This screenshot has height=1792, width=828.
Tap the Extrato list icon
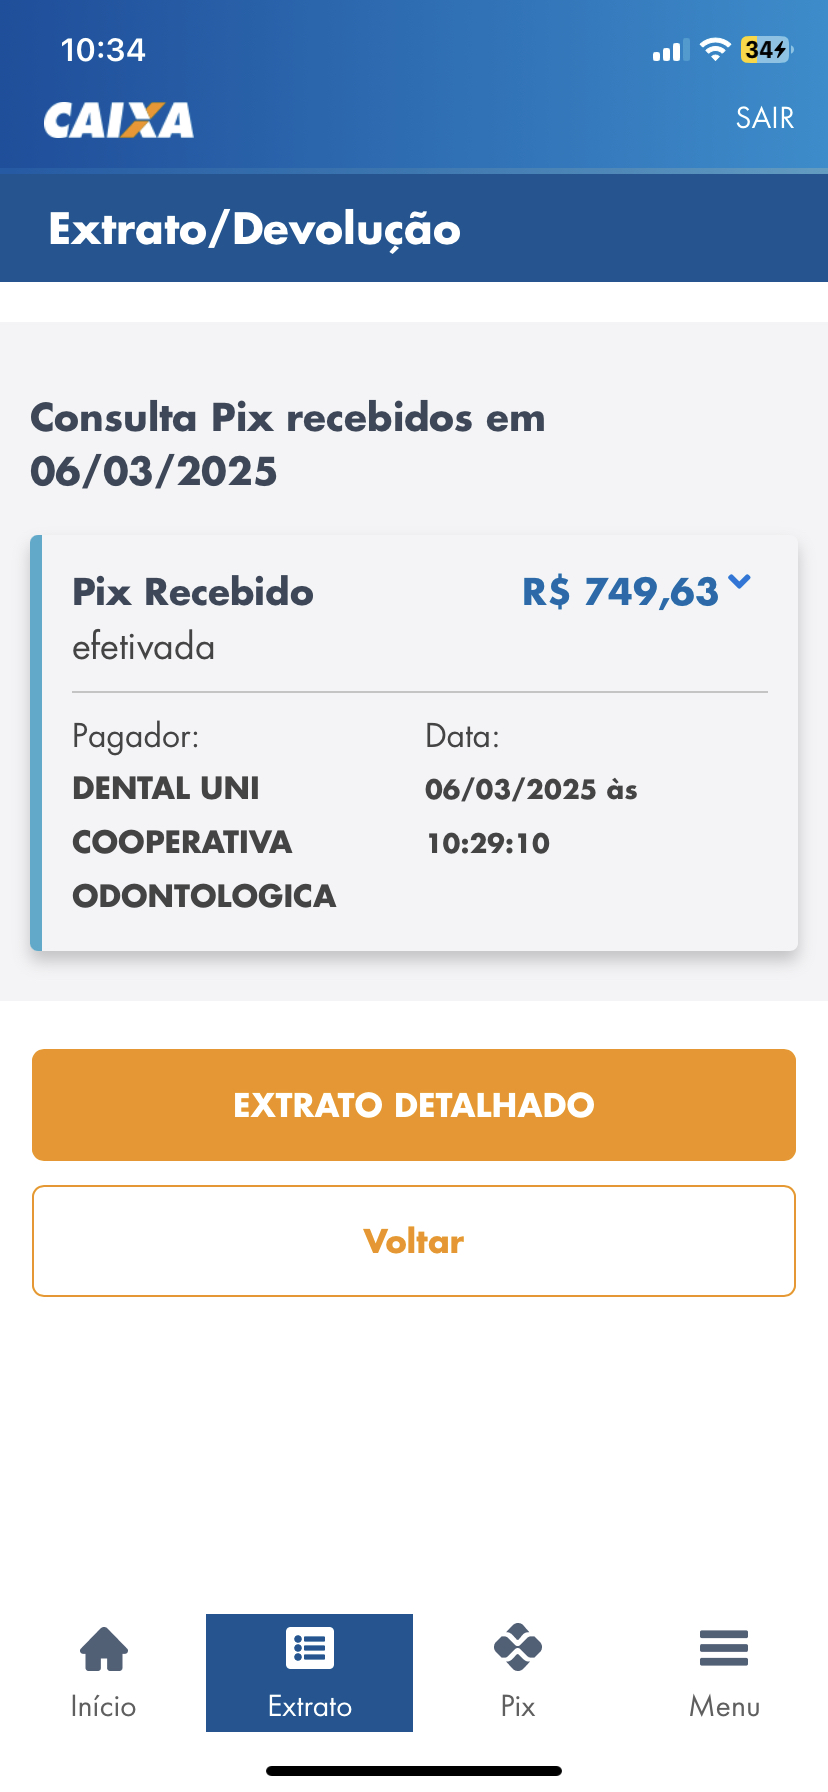(310, 1648)
